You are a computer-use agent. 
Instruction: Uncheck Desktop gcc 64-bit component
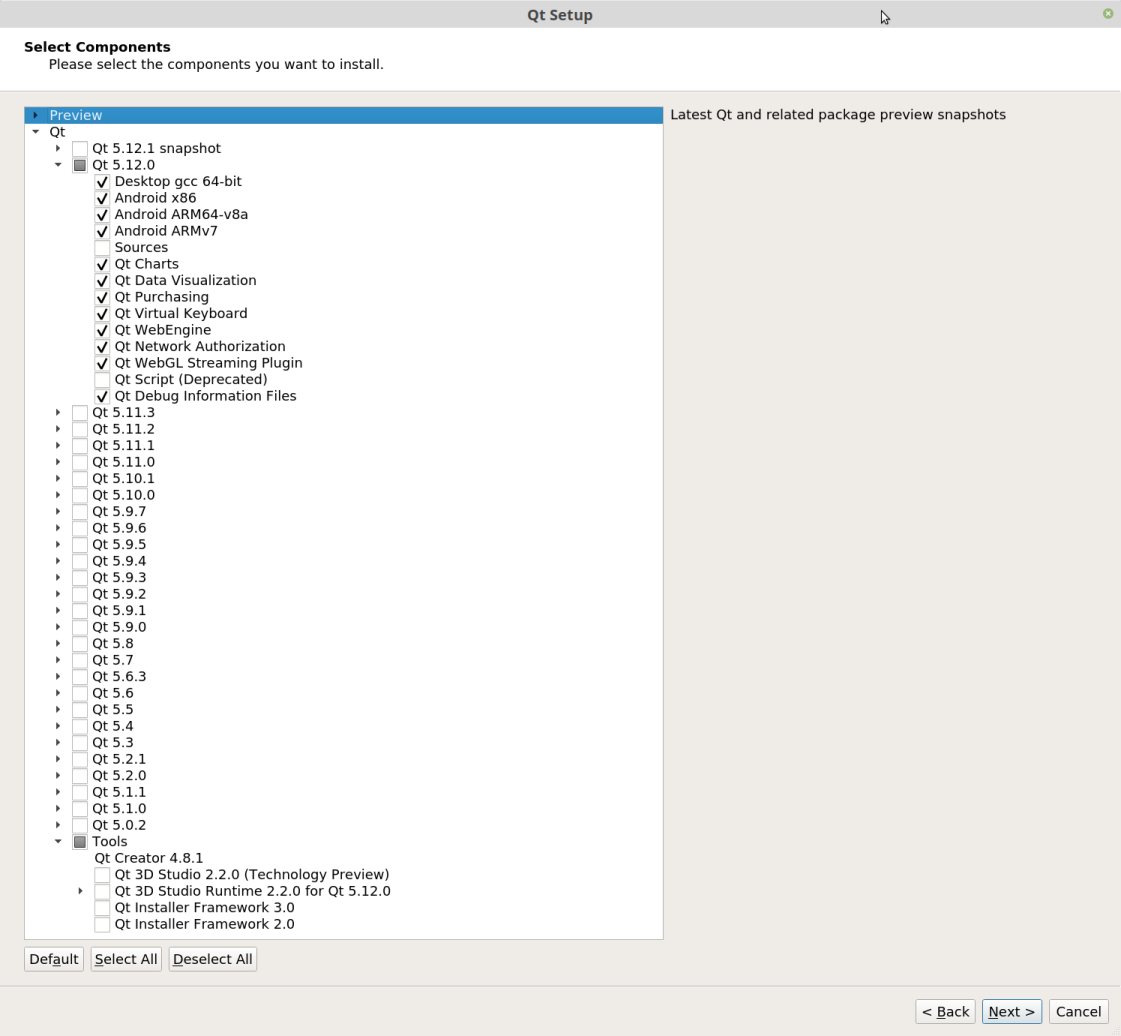pyautogui.click(x=102, y=182)
